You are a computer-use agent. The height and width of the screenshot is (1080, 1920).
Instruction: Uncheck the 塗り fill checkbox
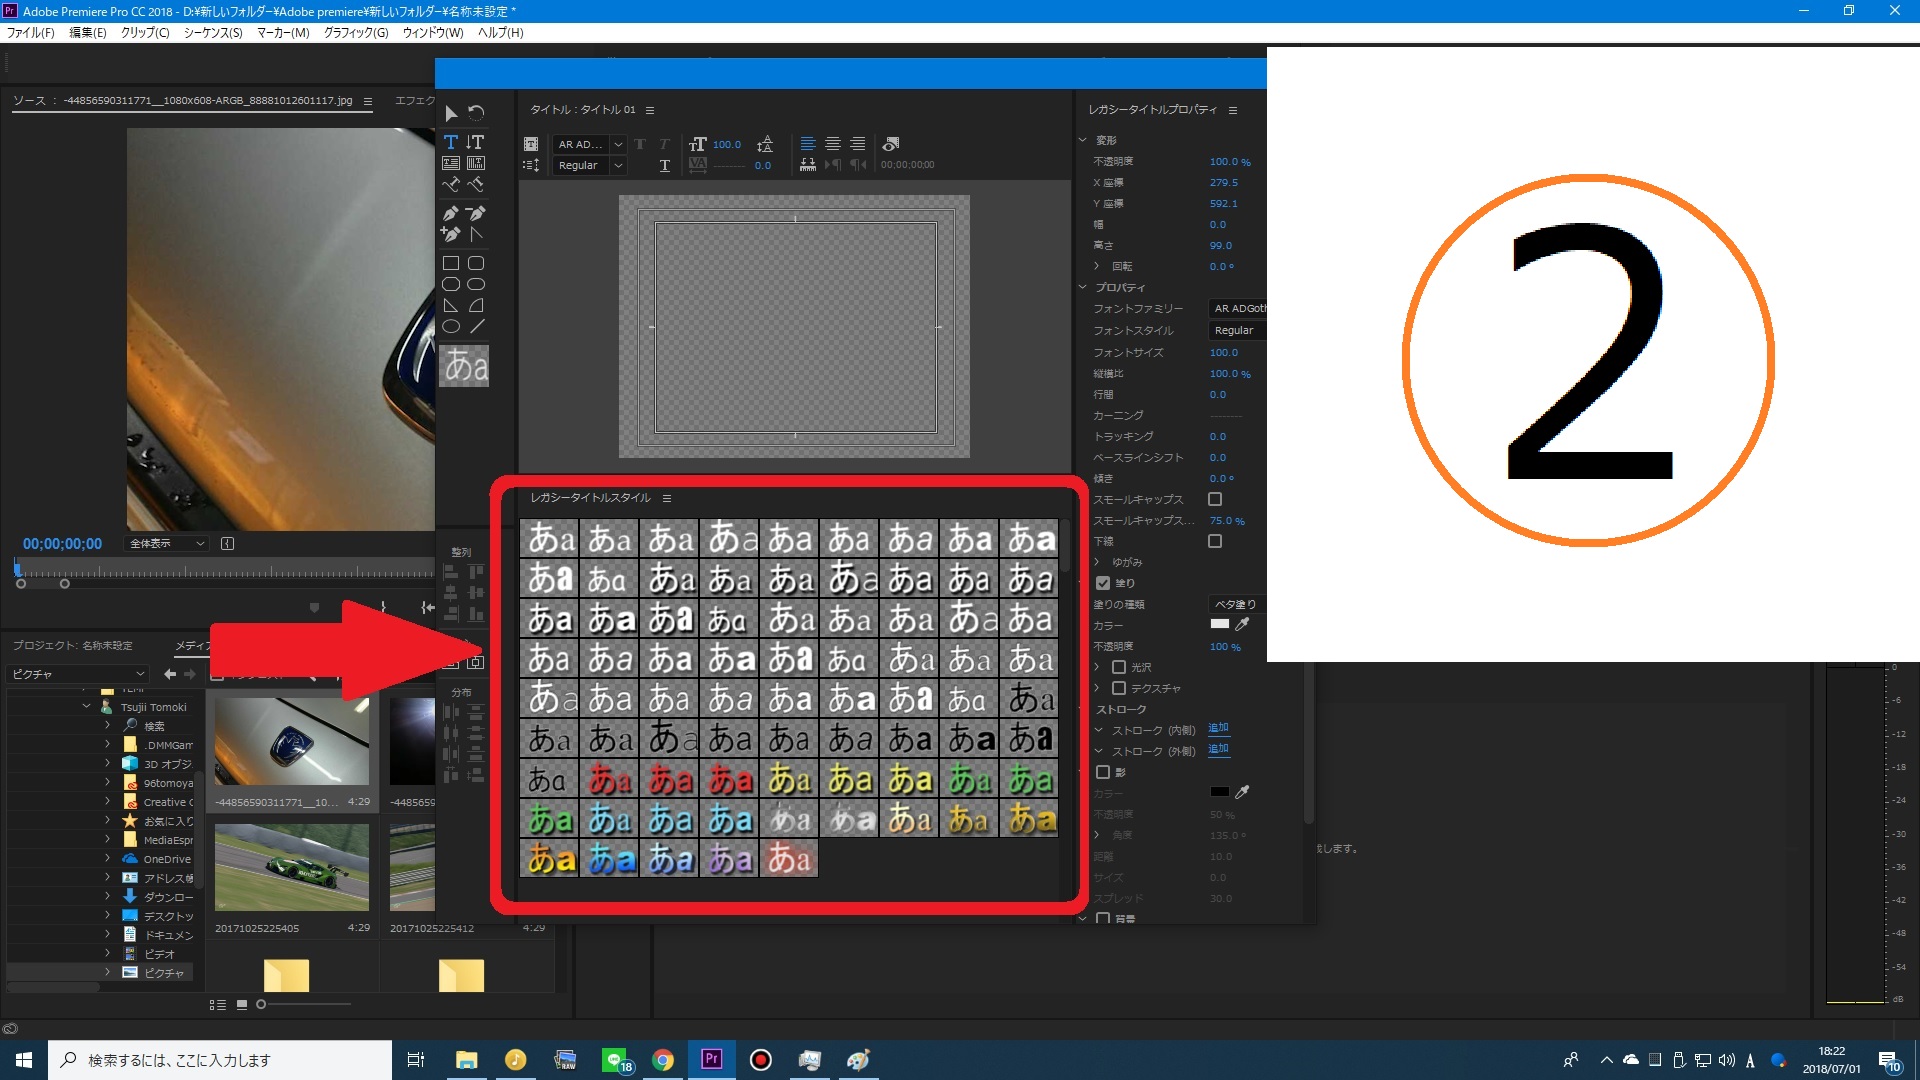point(1103,583)
